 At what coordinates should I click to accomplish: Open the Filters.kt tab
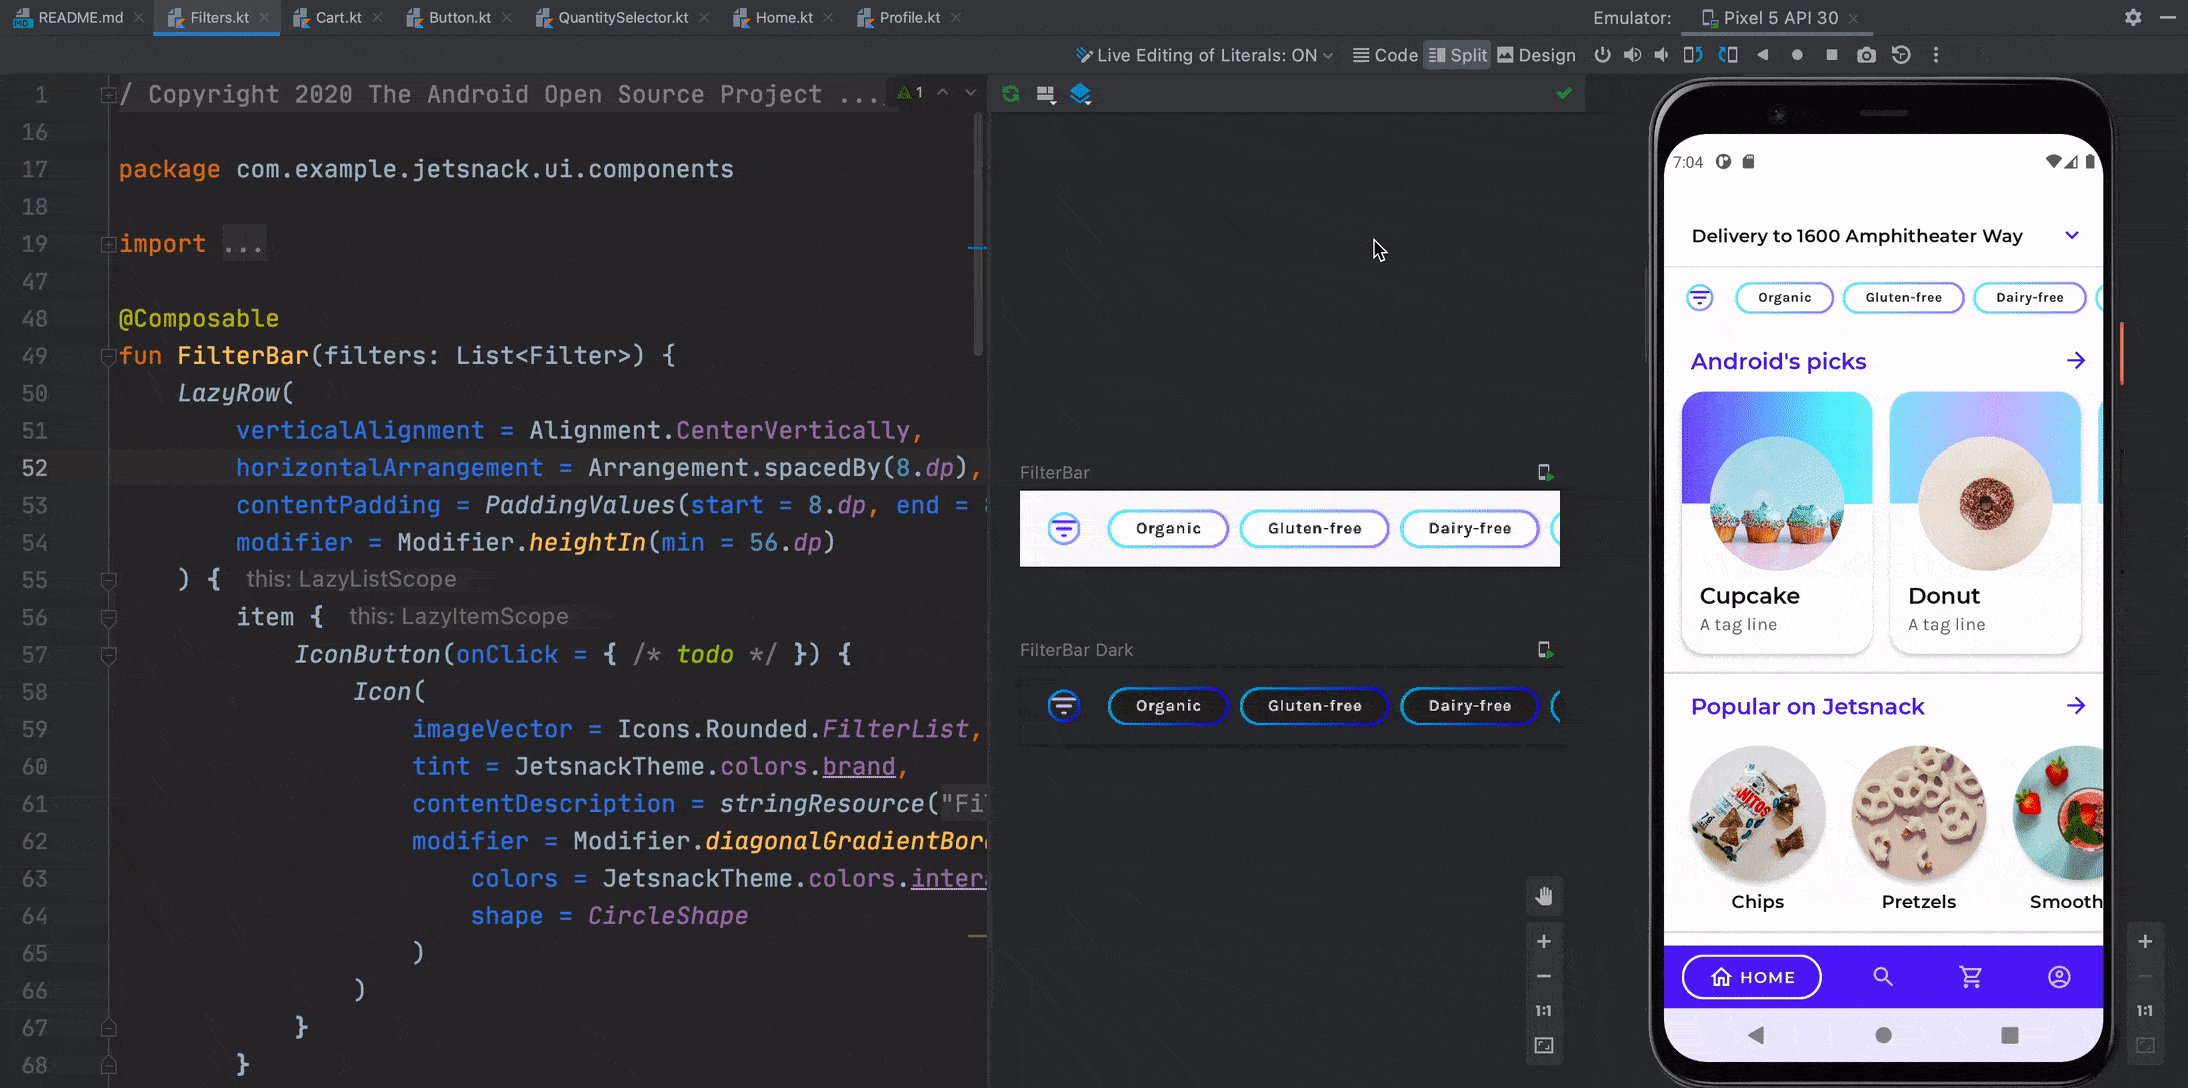point(216,17)
